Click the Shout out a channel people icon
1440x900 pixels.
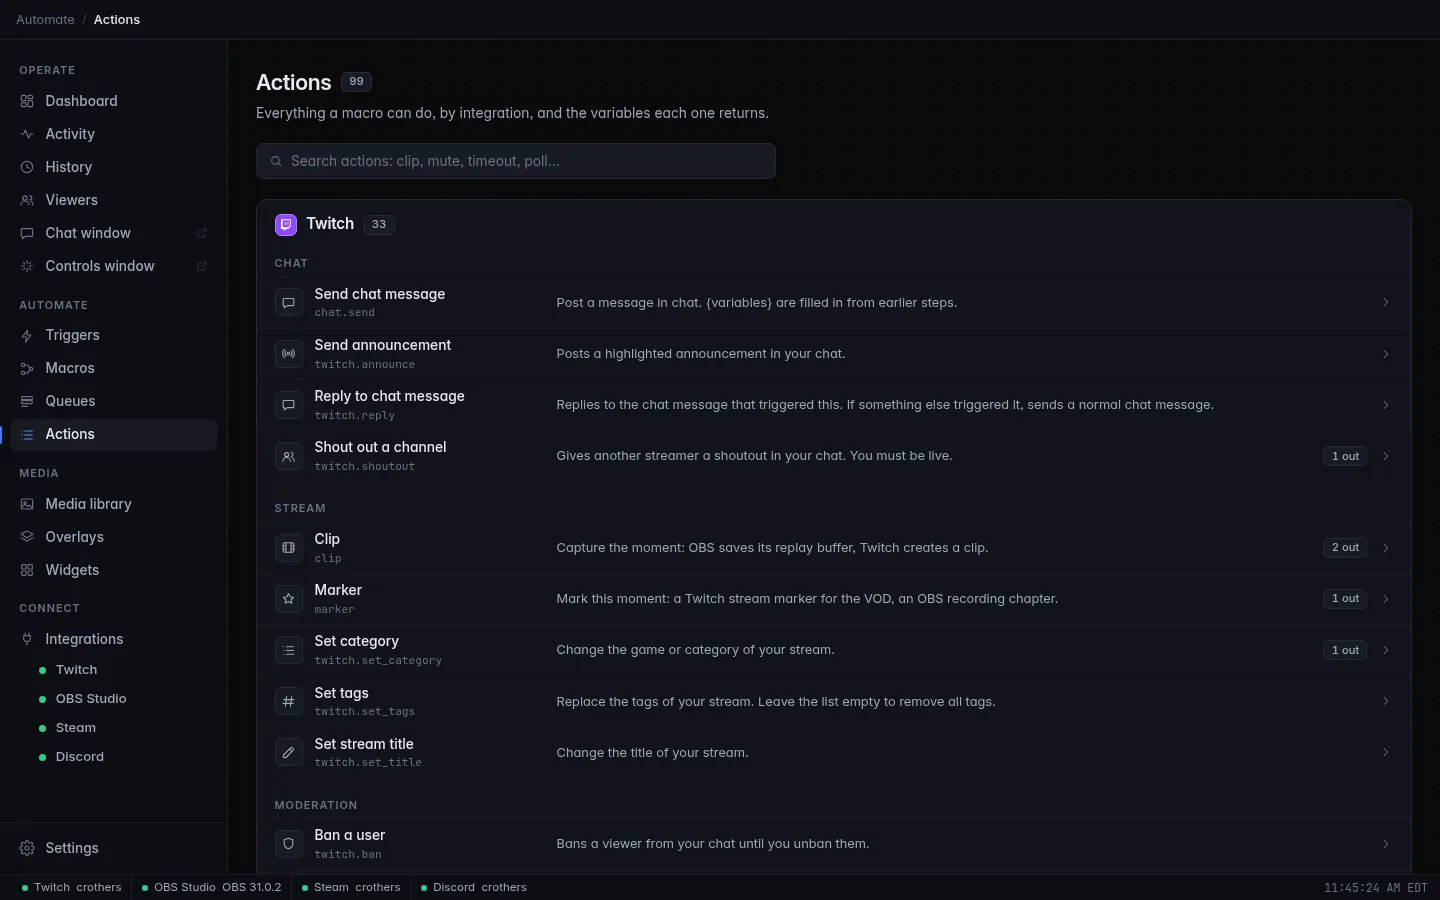(288, 456)
